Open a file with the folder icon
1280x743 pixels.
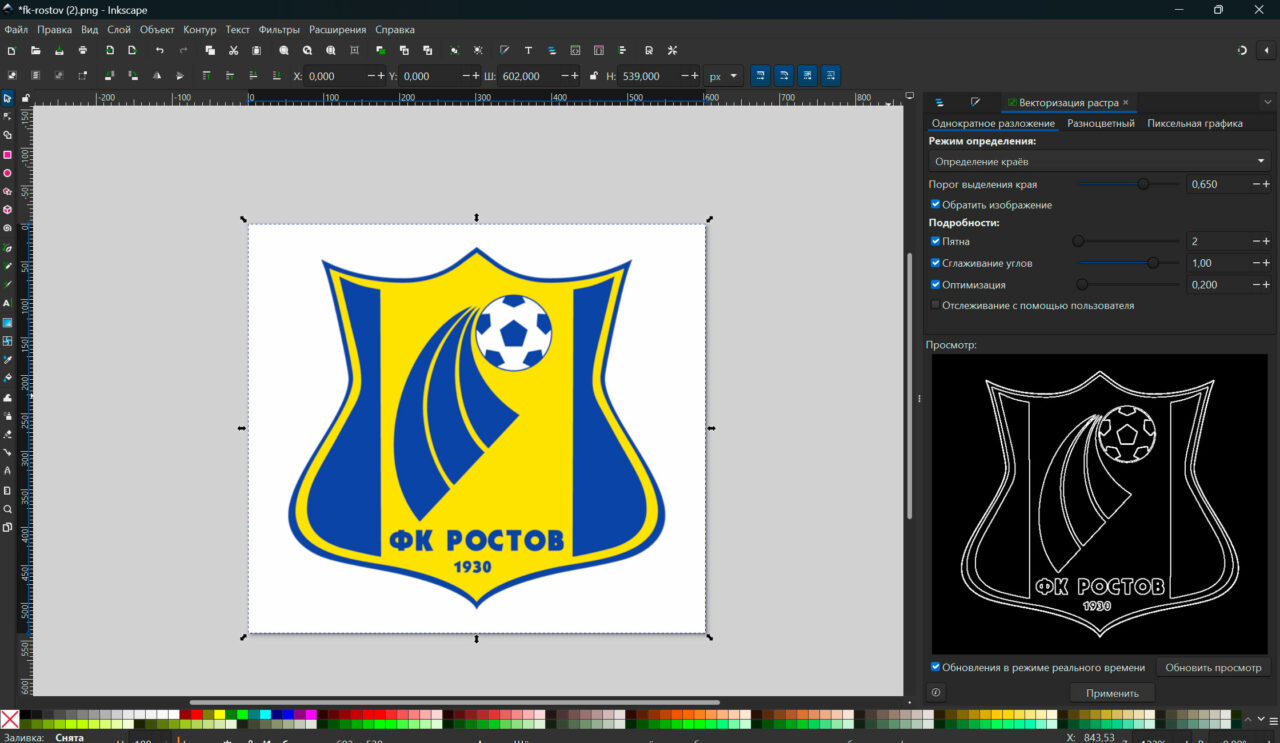coord(35,50)
